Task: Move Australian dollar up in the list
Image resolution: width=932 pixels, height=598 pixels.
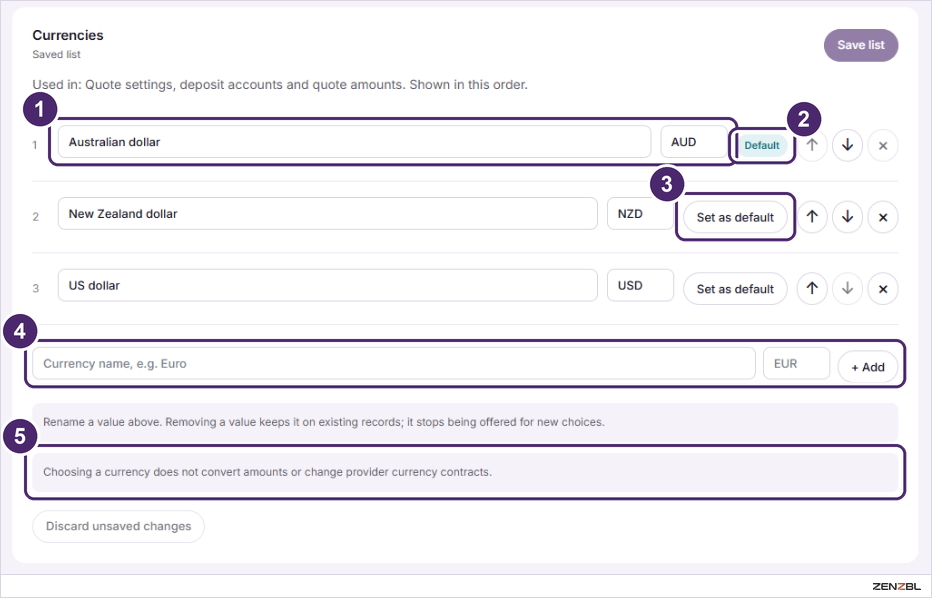Action: click(x=812, y=145)
